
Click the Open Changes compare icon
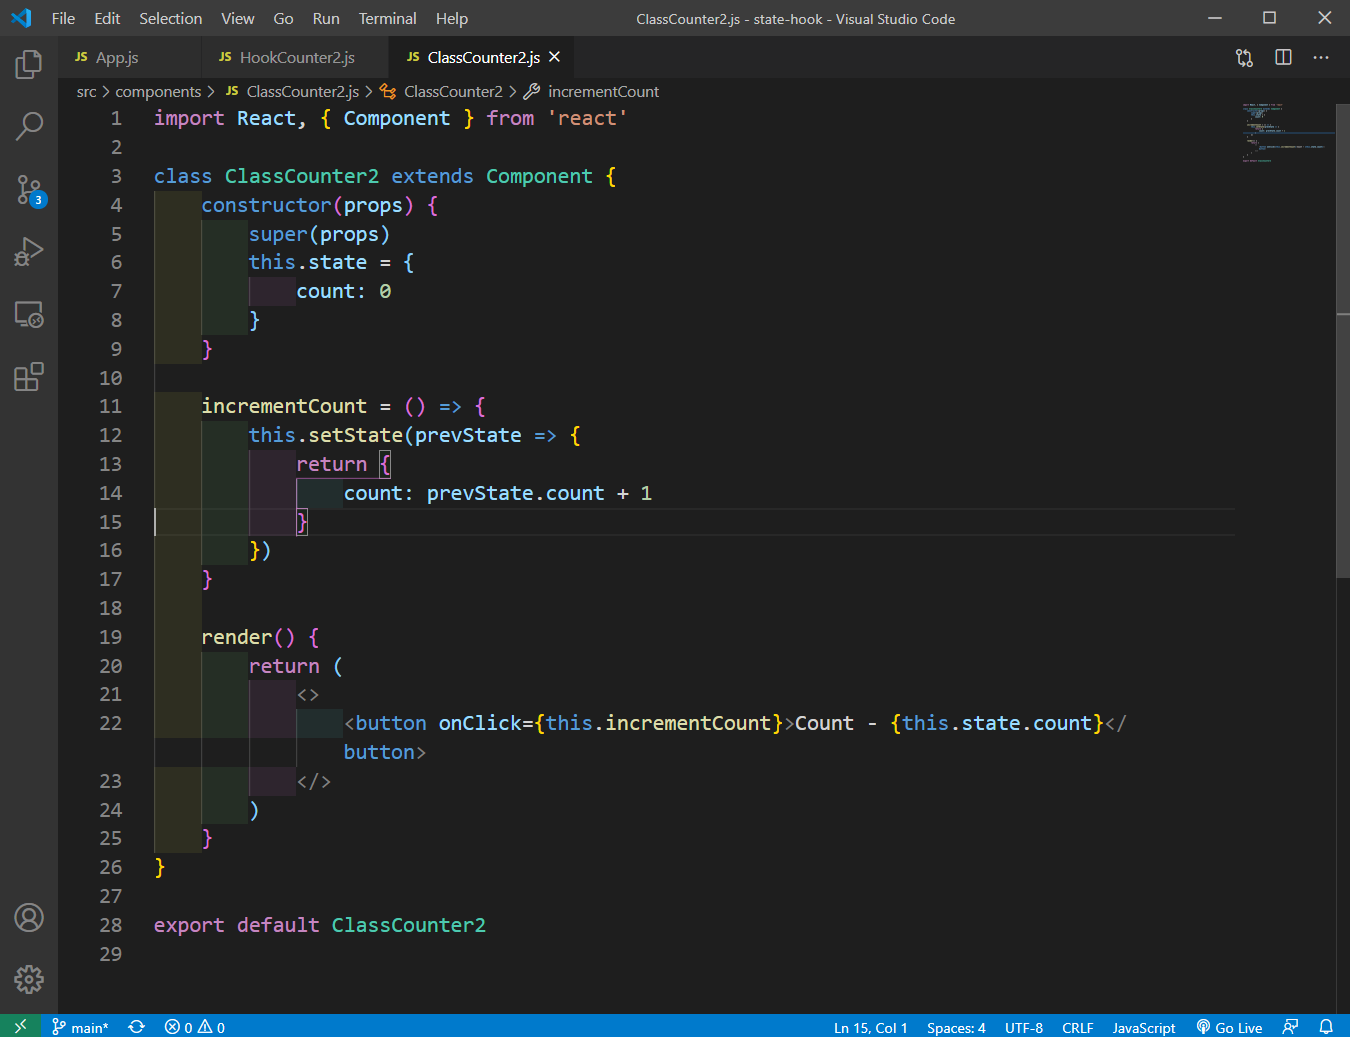(1244, 58)
